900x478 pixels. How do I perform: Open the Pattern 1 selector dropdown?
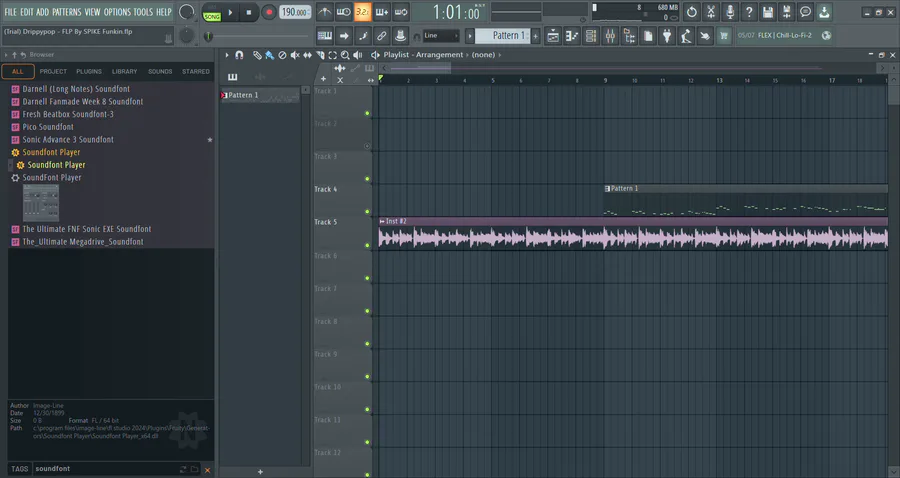tap(505, 36)
